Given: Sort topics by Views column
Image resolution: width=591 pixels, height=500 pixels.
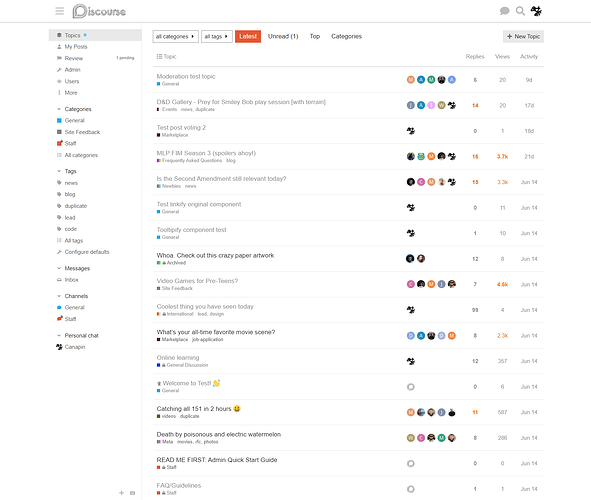Looking at the screenshot, I should pos(502,57).
